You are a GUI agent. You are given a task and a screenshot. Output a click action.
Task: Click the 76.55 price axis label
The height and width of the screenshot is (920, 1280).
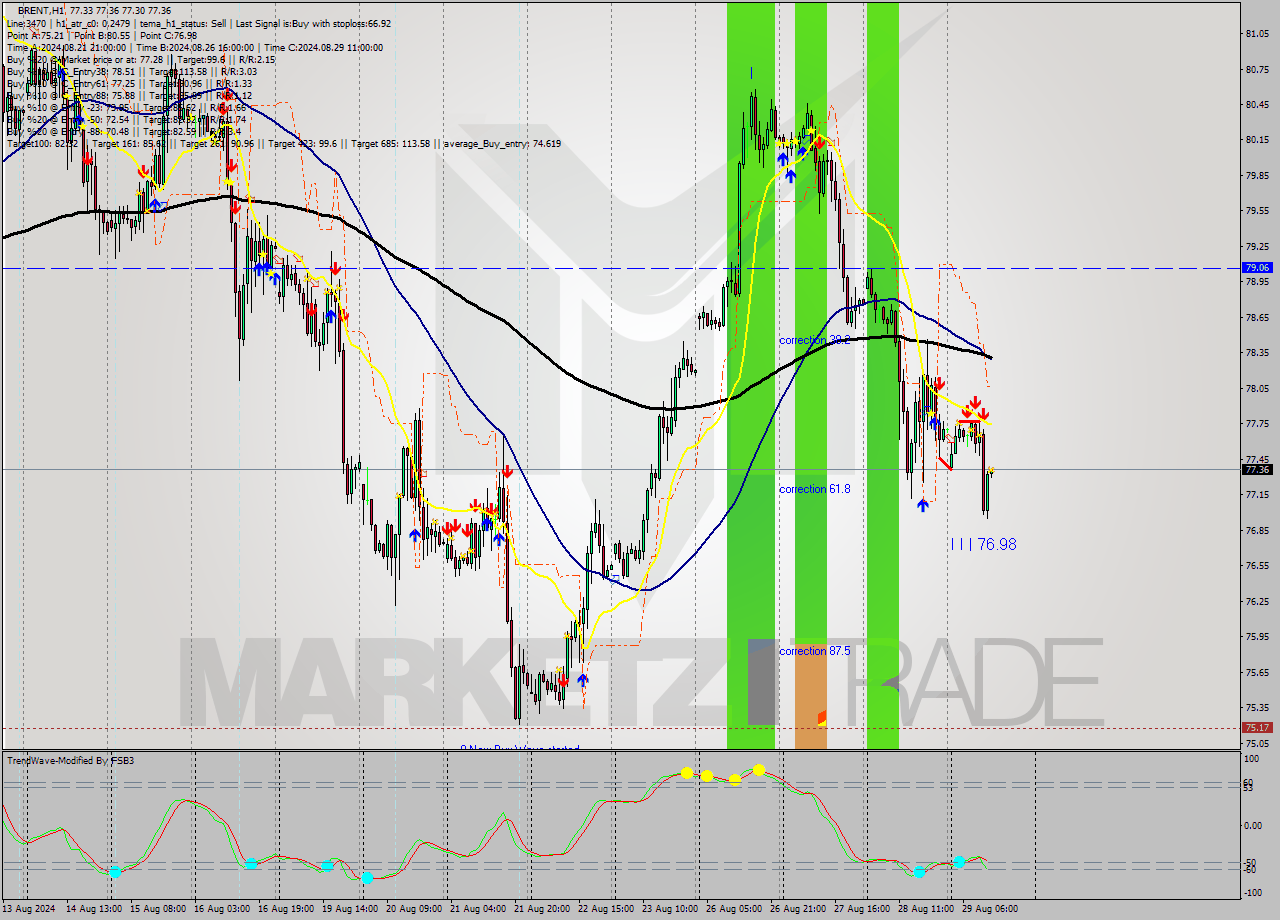(1257, 565)
